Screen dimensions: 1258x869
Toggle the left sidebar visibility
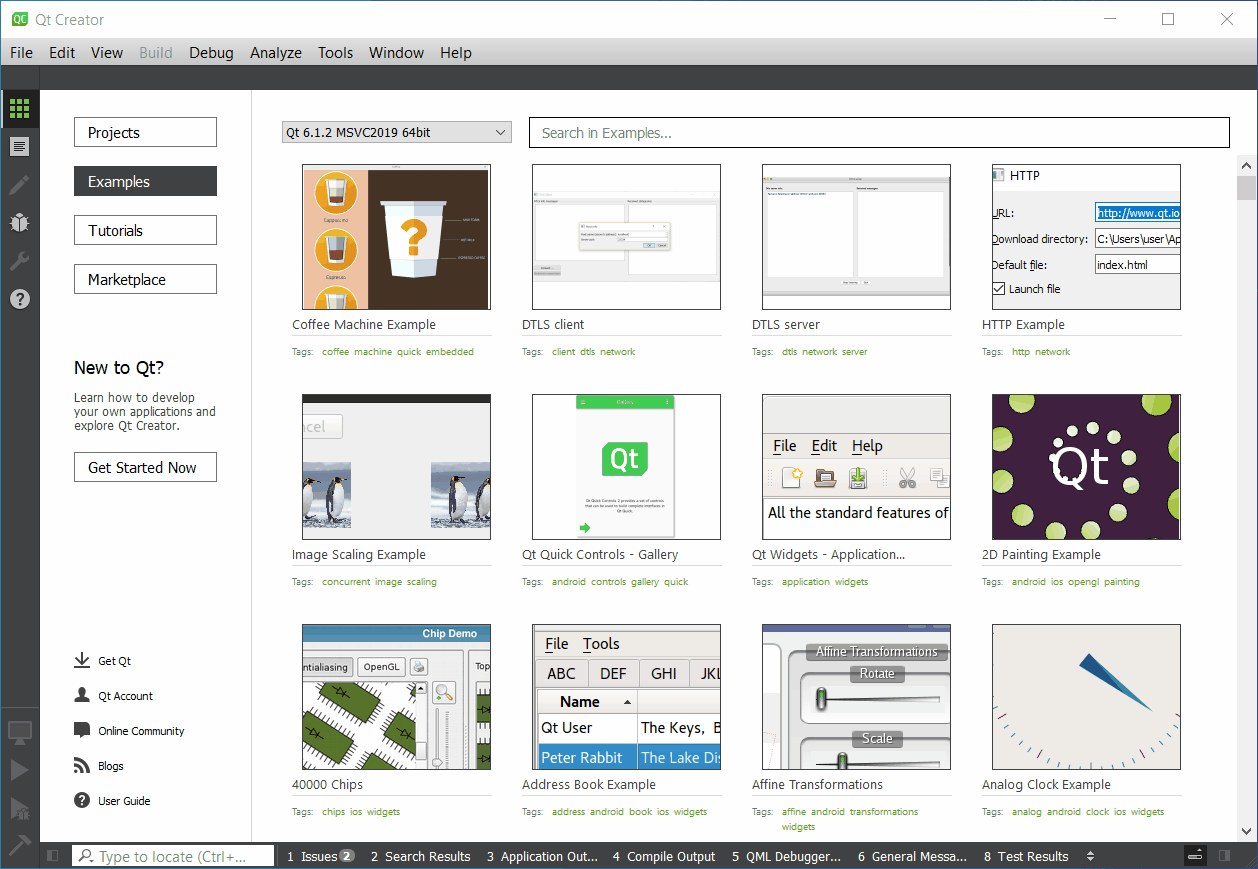53,856
